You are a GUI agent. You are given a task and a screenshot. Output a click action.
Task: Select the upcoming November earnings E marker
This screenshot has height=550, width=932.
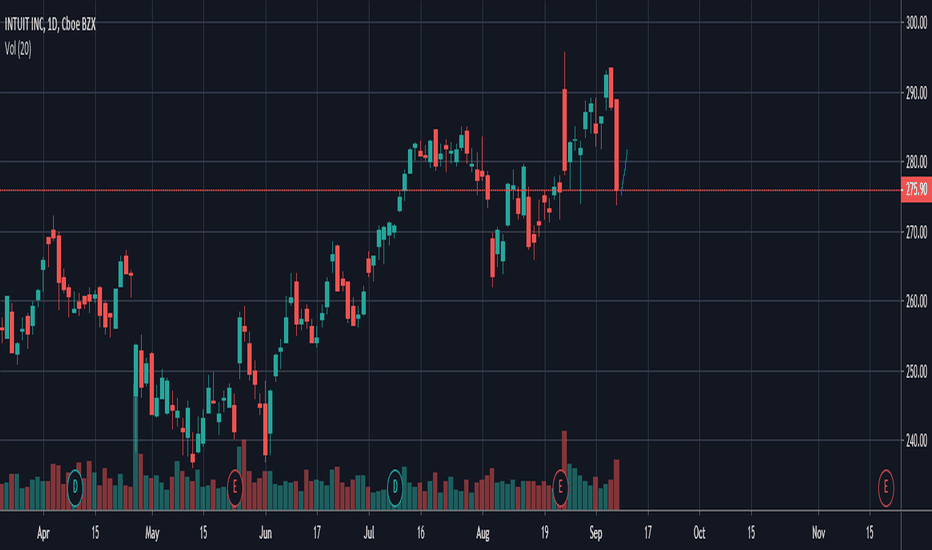point(886,488)
